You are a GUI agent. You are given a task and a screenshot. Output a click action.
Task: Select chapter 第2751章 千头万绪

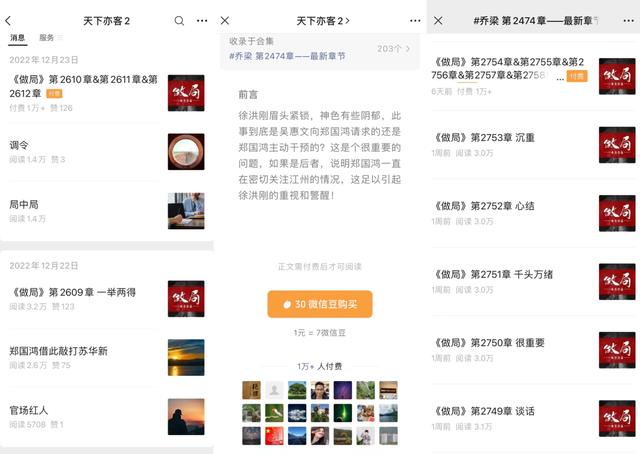495,275
